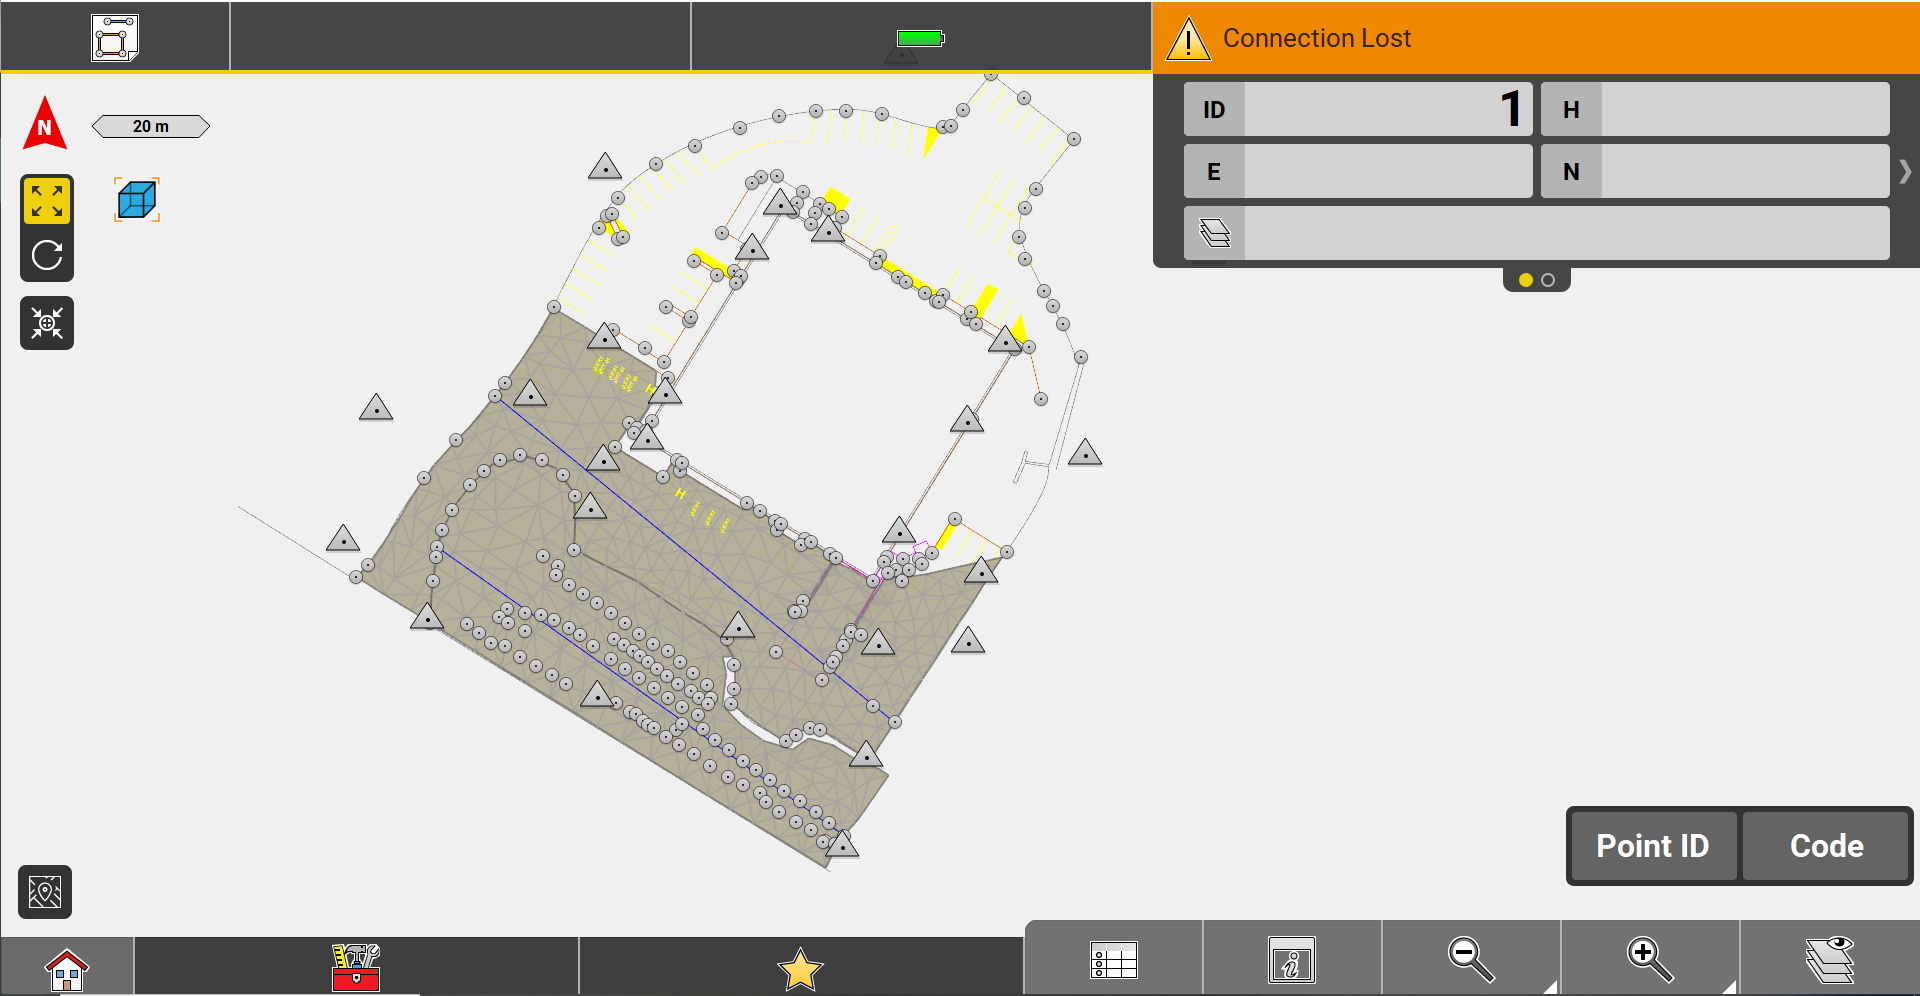This screenshot has width=1920, height=996.
Task: Click the Connection Lost warning banner
Action: click(1536, 38)
